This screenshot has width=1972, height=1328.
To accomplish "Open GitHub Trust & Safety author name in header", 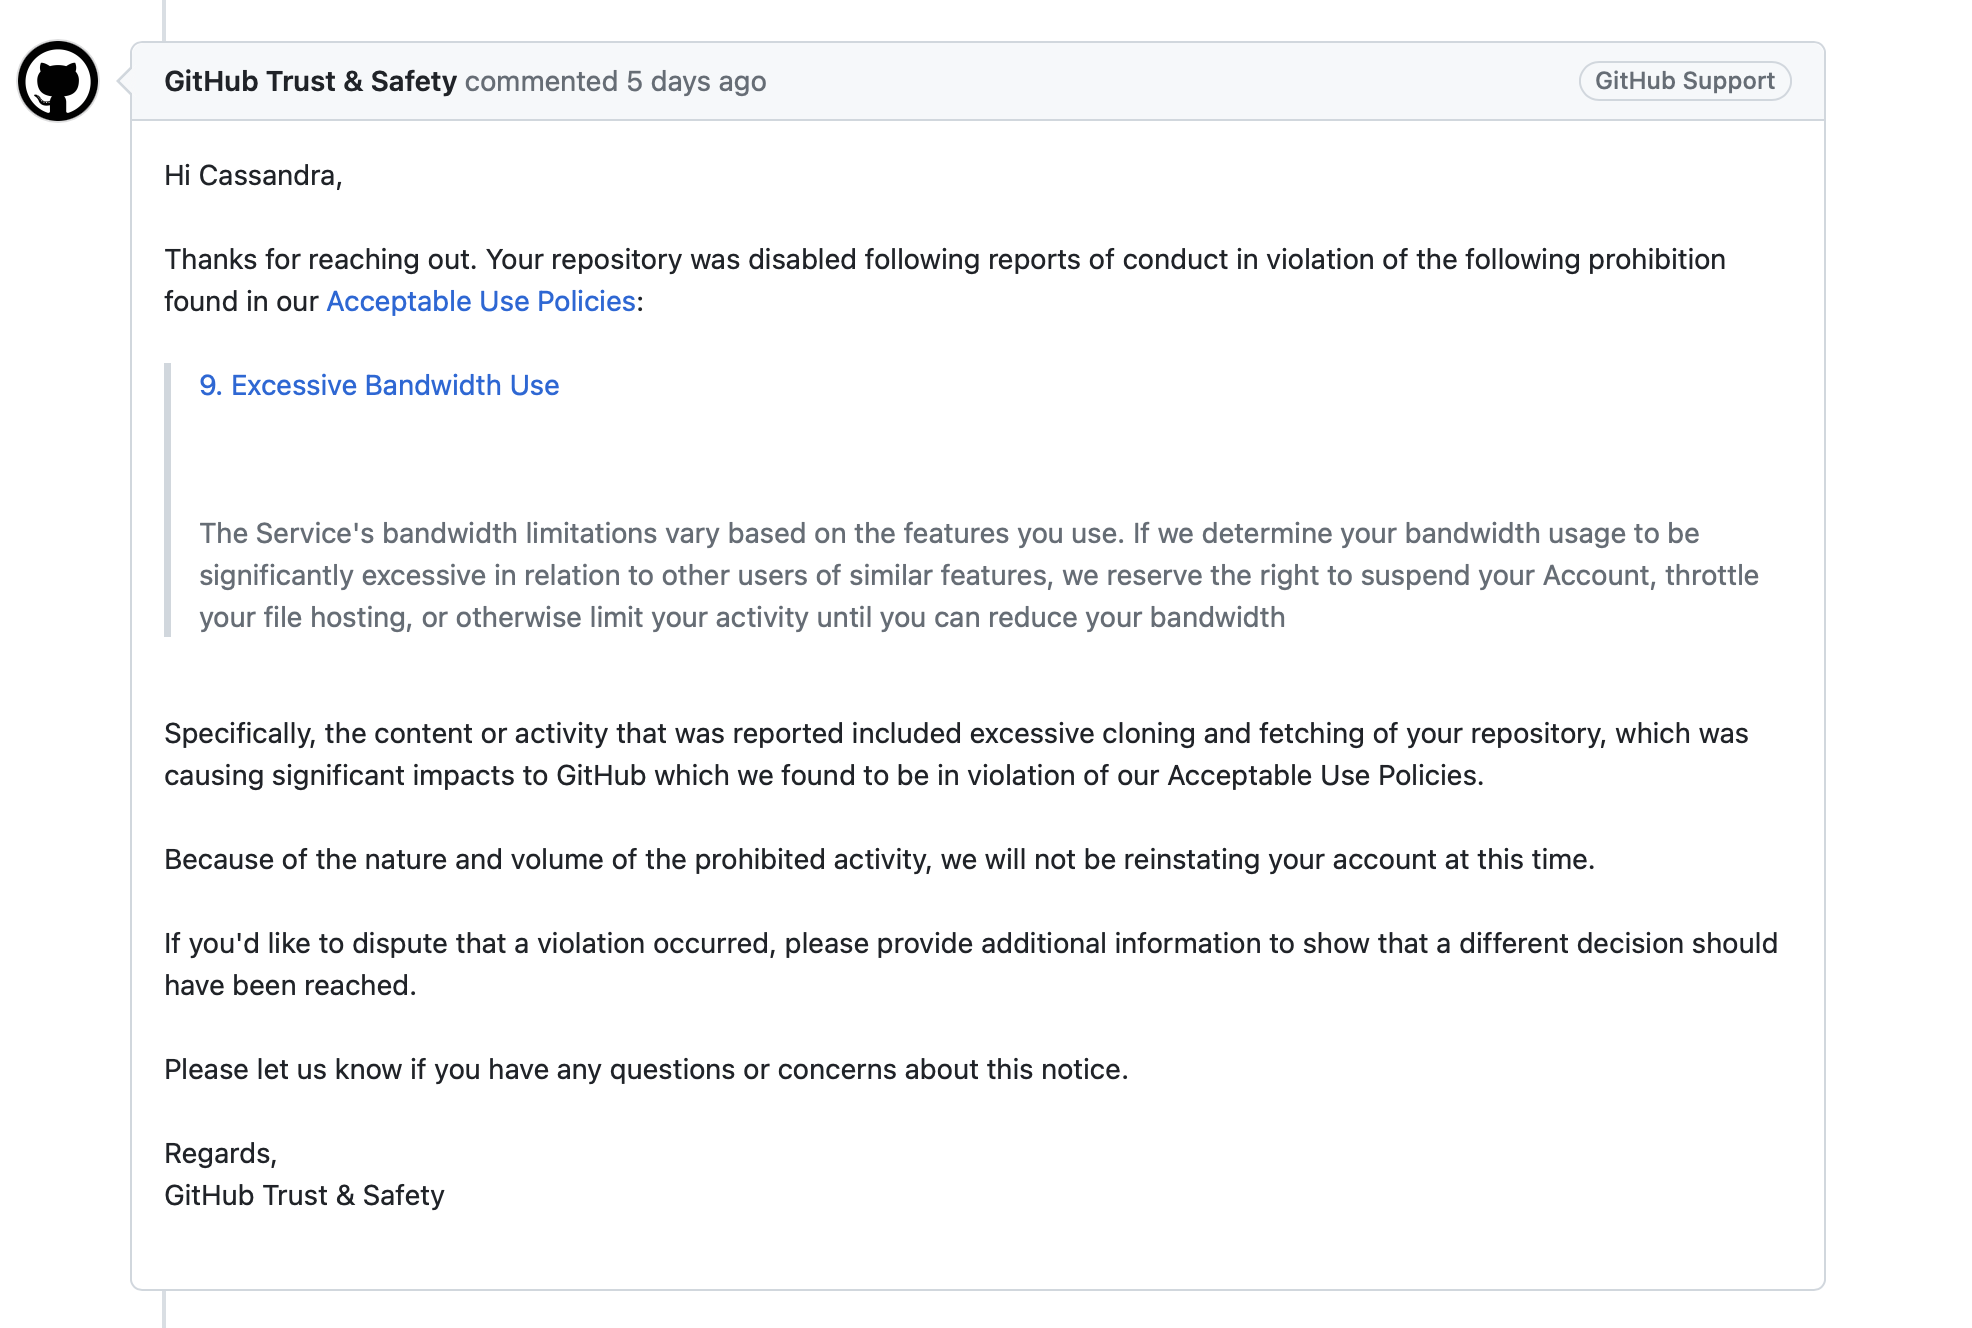I will click(310, 81).
